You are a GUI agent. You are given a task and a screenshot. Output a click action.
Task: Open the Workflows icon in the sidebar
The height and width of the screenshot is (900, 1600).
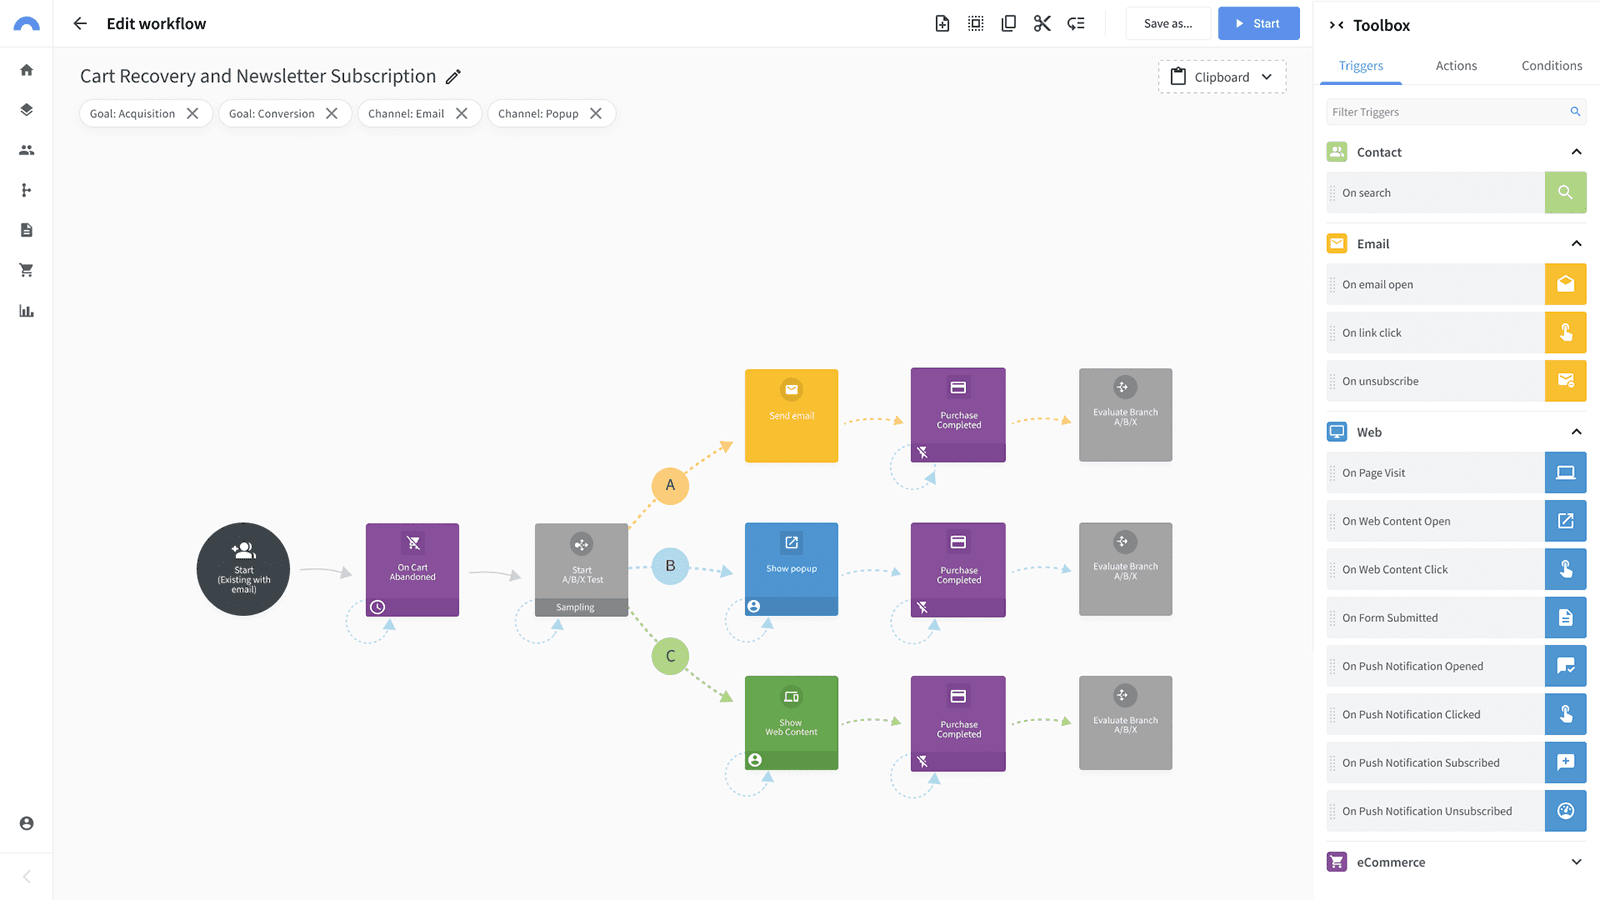26,189
